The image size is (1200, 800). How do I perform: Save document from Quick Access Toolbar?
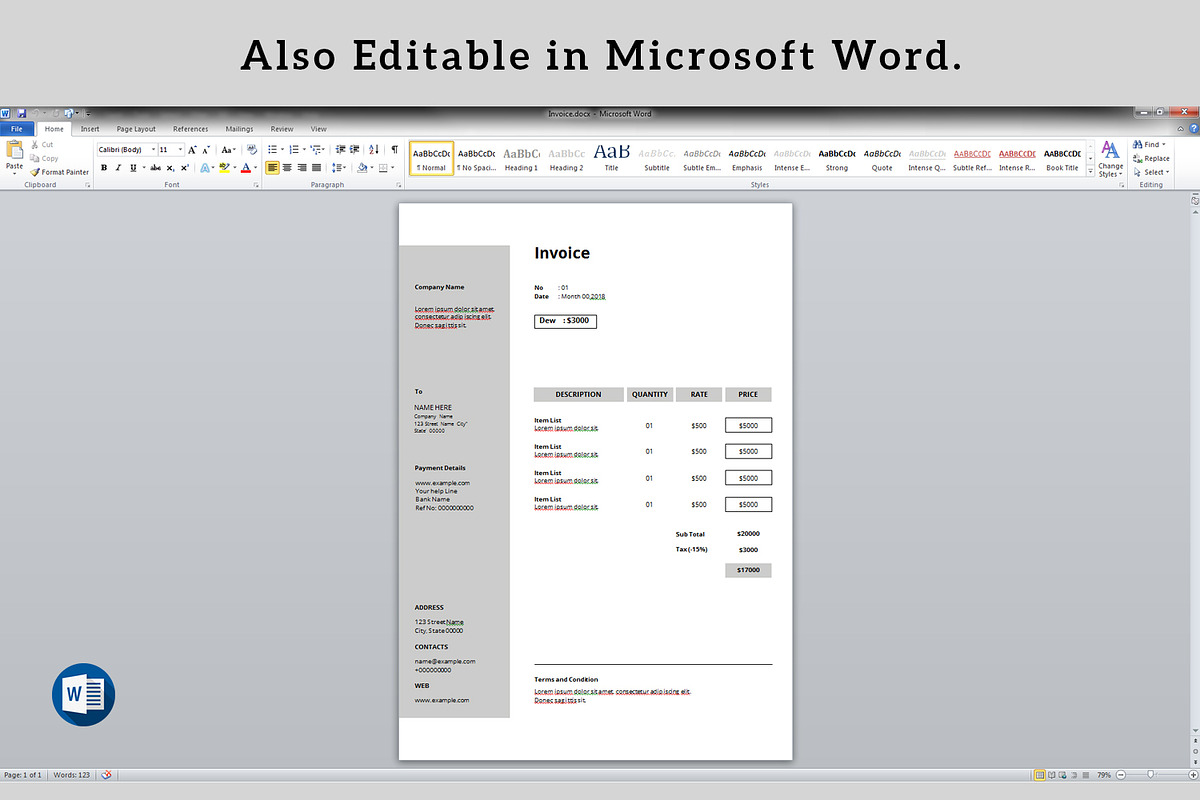(22, 113)
